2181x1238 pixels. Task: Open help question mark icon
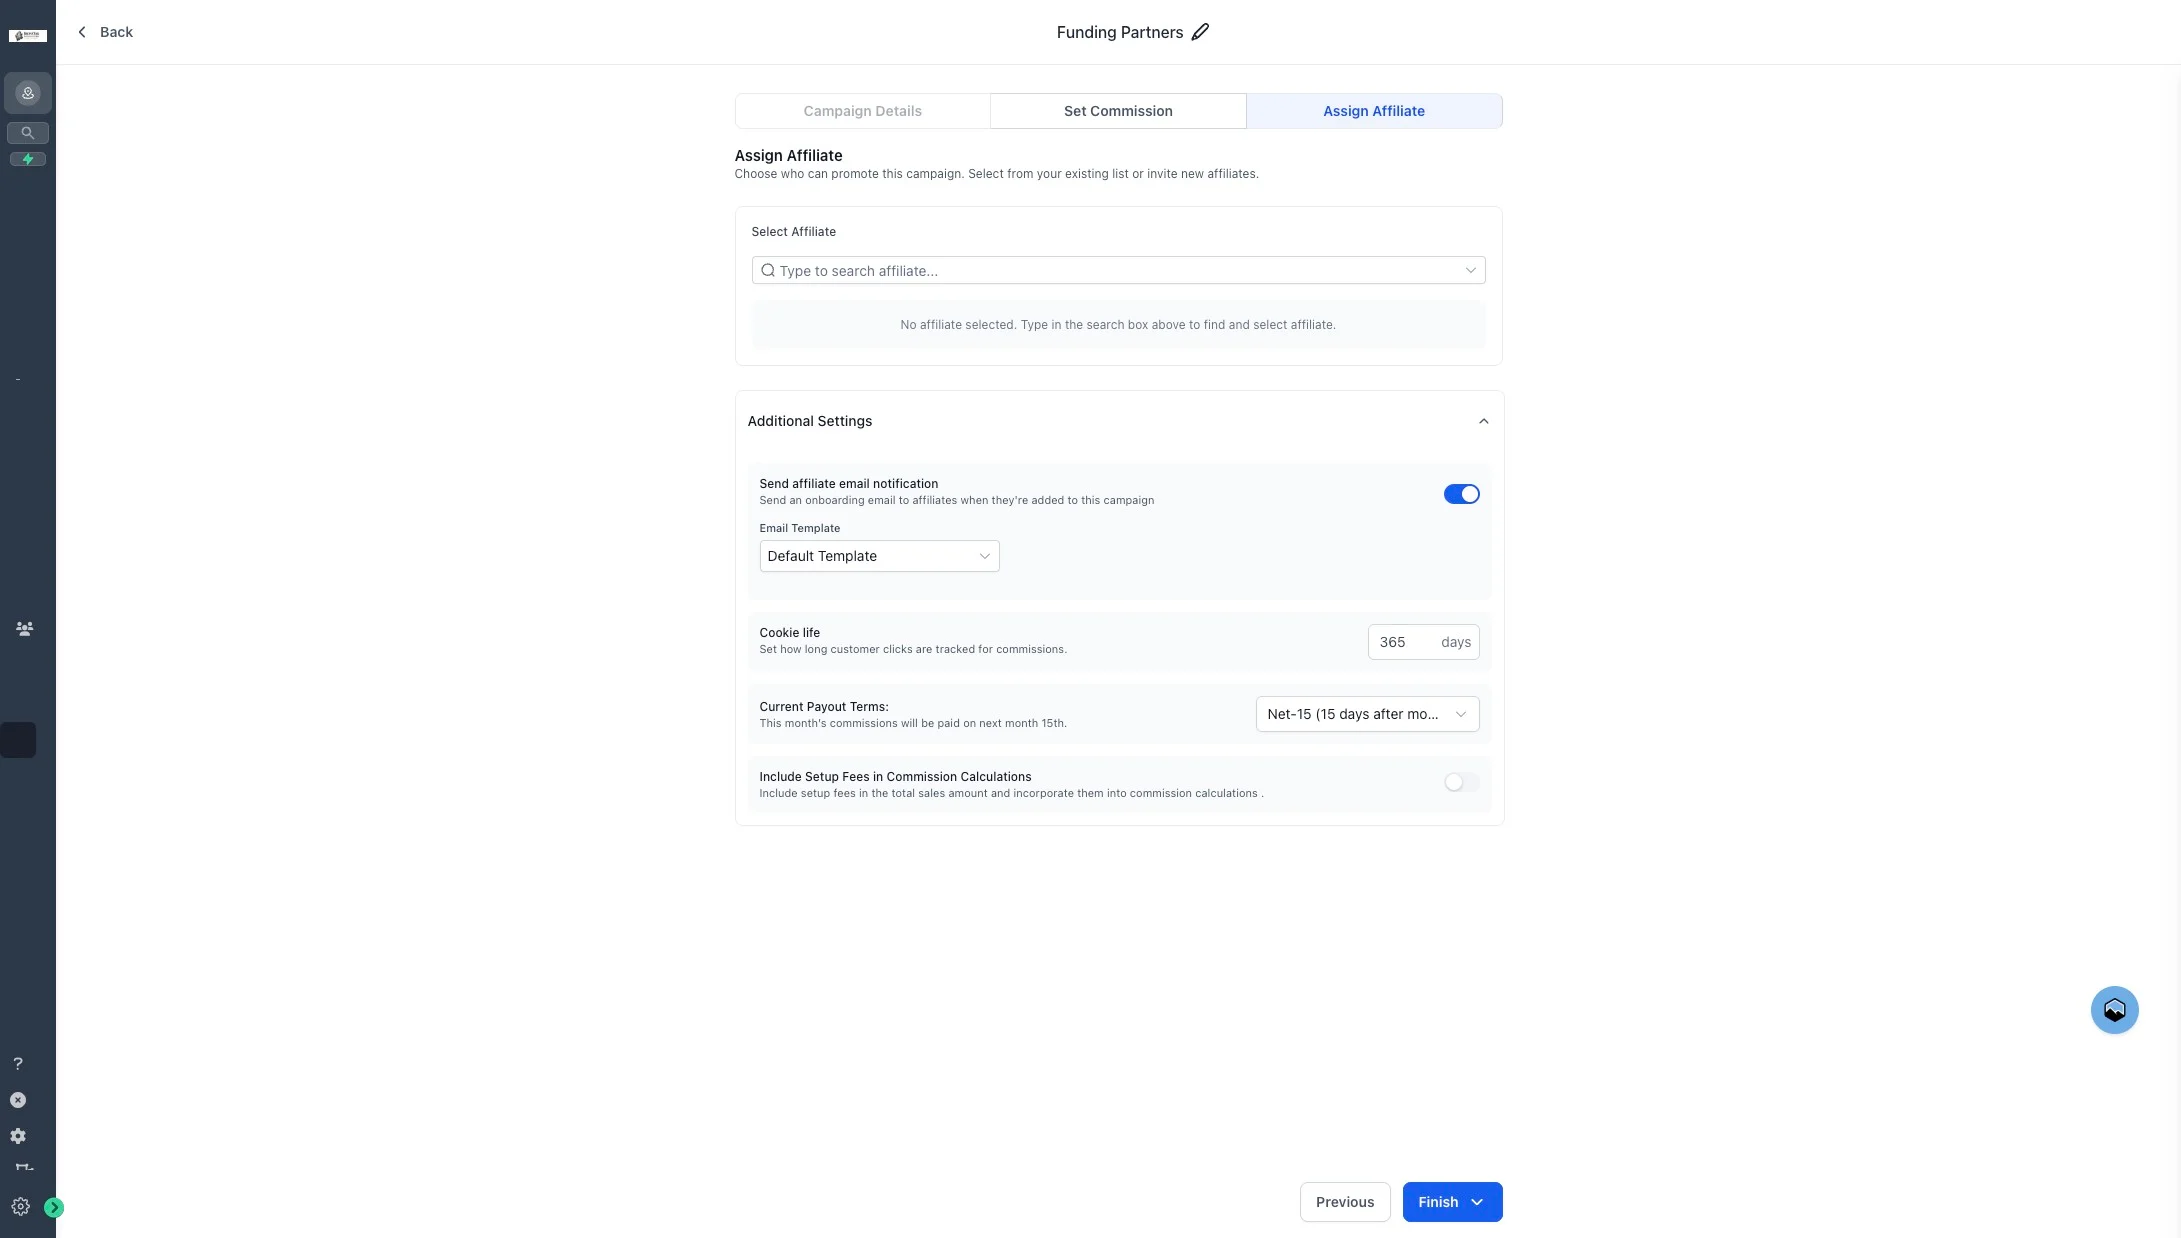(x=18, y=1064)
